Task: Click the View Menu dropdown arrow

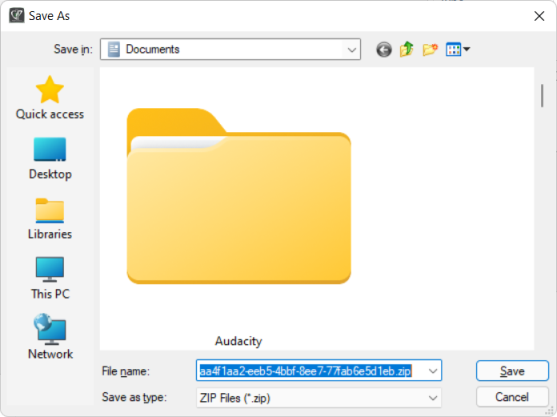Action: pyautogui.click(x=466, y=49)
